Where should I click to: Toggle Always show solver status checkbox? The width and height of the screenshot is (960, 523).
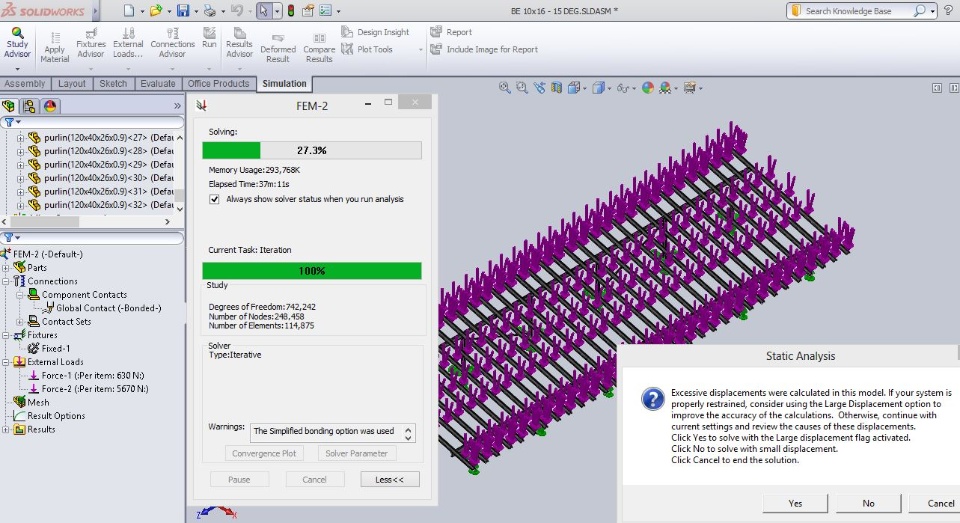coord(214,199)
